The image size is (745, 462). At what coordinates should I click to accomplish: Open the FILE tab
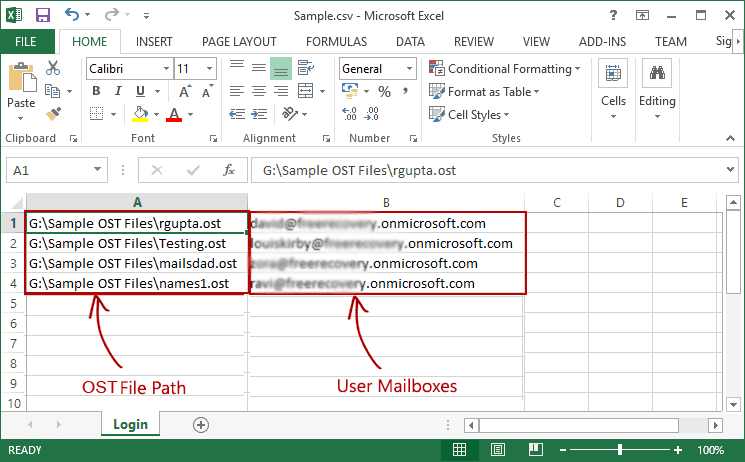[x=26, y=42]
